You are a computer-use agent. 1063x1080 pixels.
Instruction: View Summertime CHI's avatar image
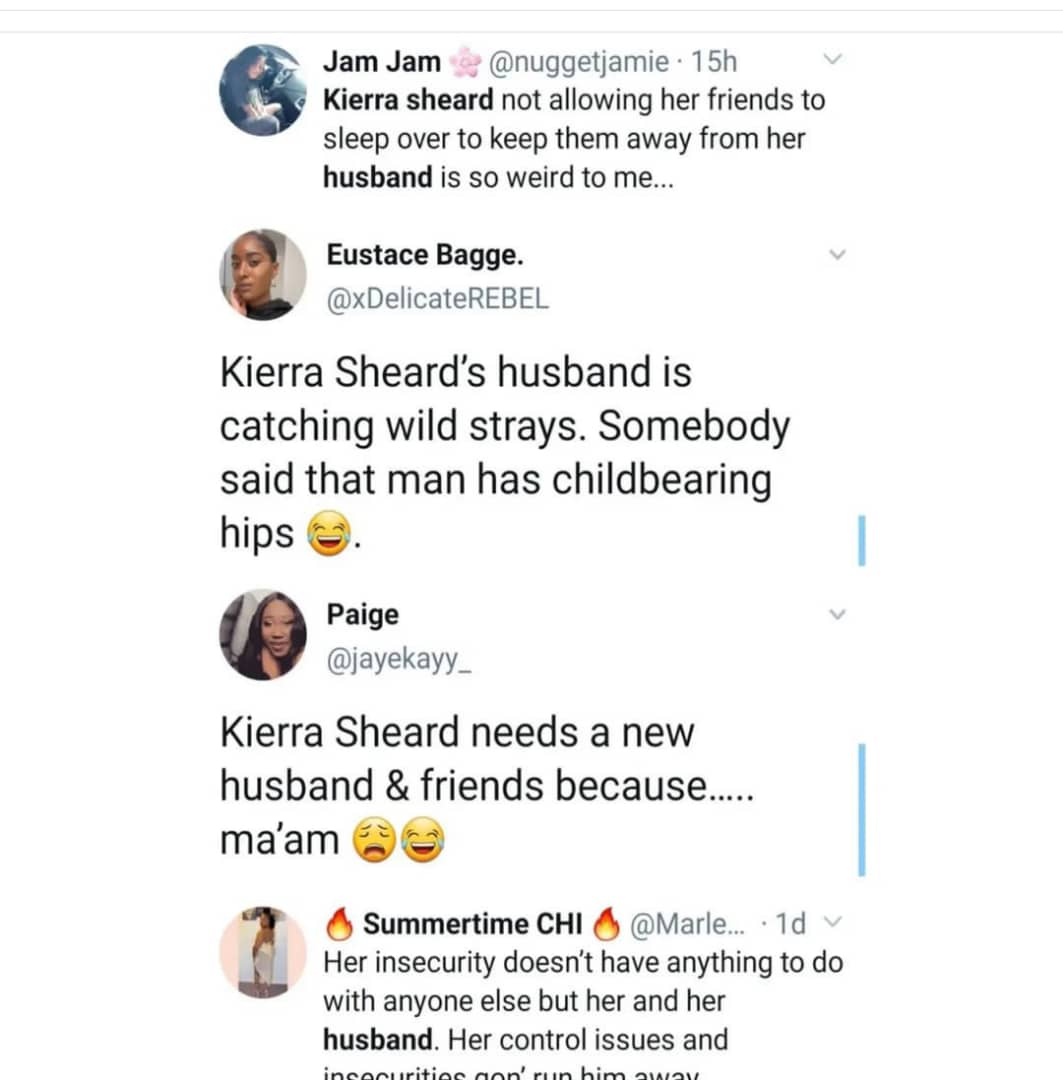tap(262, 953)
